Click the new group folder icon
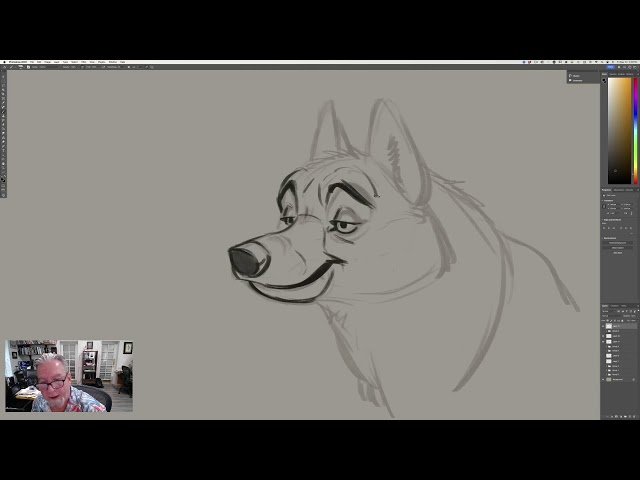This screenshot has height=480, width=640. coord(625,416)
